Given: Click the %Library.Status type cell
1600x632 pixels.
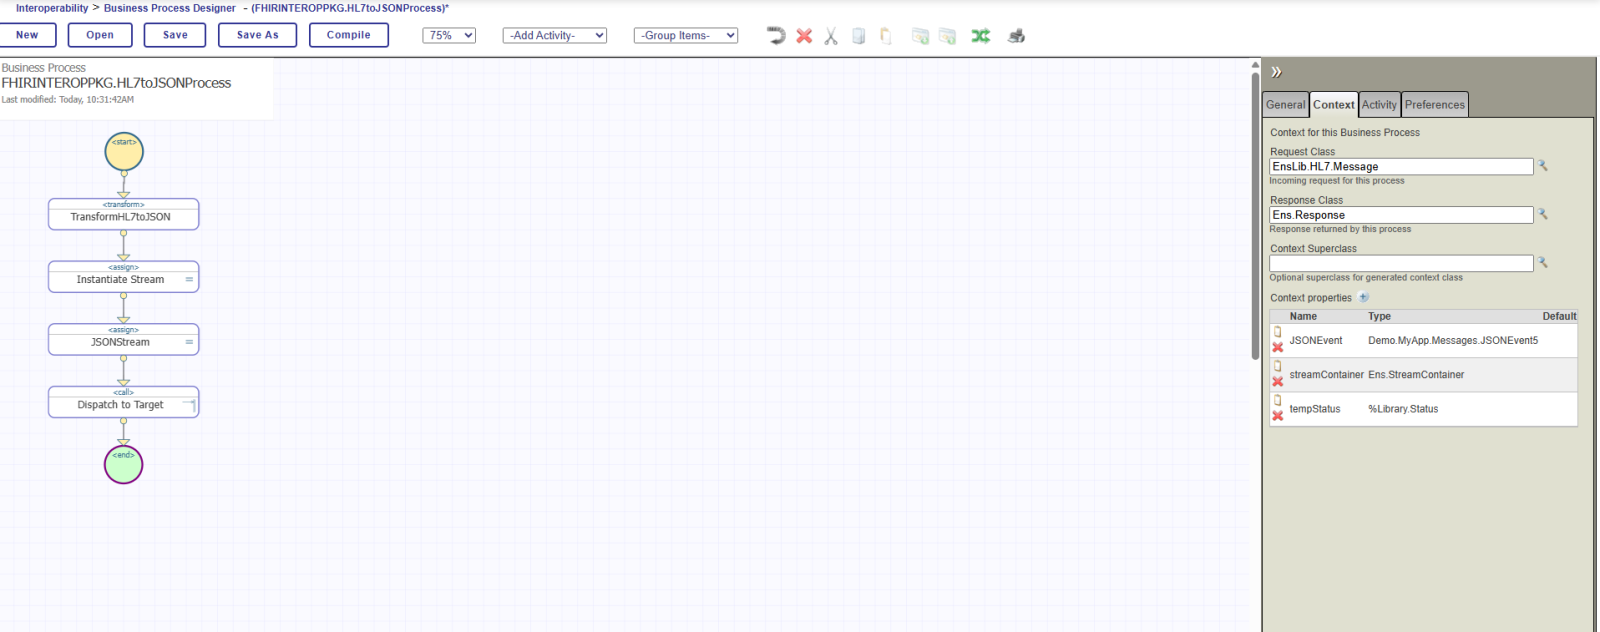Looking at the screenshot, I should [1403, 409].
